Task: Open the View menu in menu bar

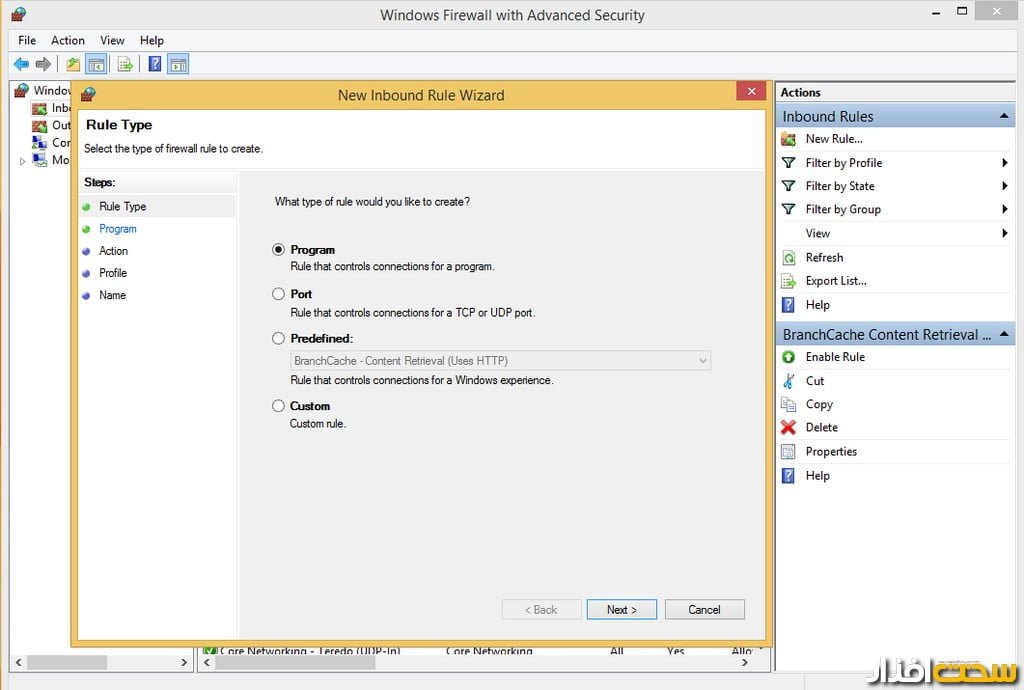Action: [x=112, y=40]
